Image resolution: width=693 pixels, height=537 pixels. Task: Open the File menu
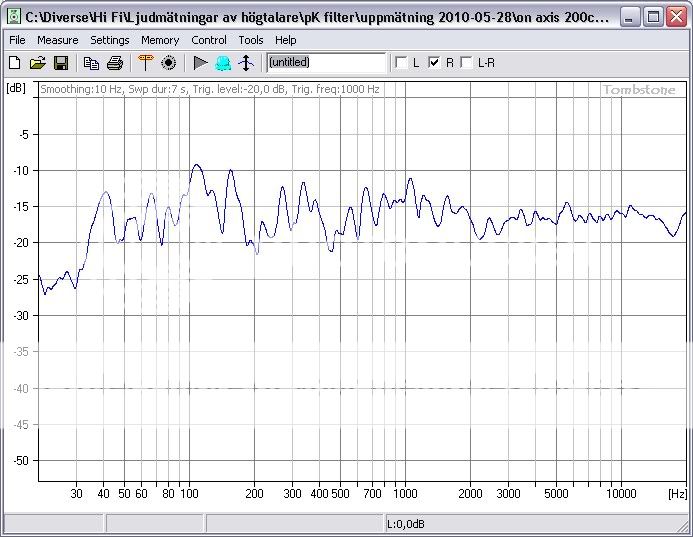click(17, 40)
